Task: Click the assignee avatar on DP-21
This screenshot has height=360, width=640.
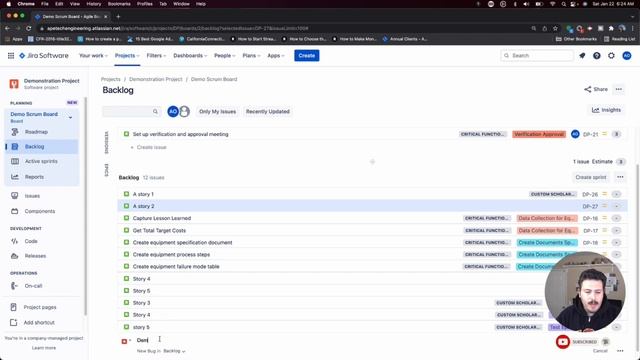Action: 575,134
